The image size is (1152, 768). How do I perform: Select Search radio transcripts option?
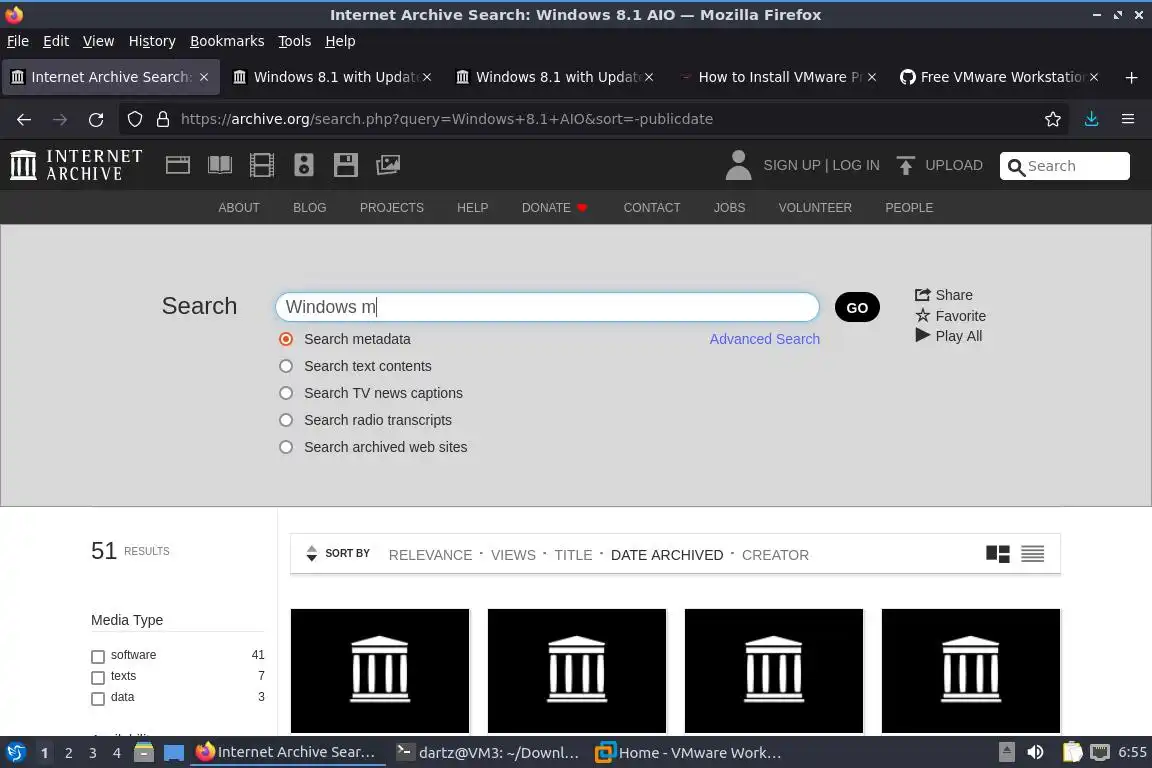pyautogui.click(x=286, y=420)
